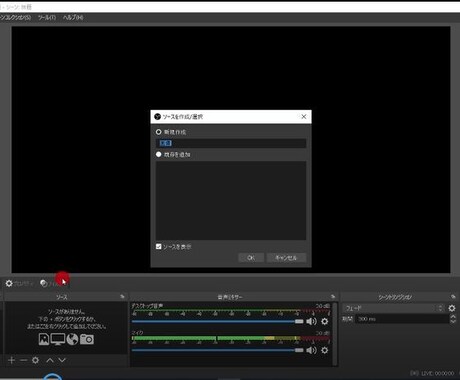Image resolution: width=460 pixels, height=380 pixels.
Task: Remove source with the minus button
Action: [23, 360]
